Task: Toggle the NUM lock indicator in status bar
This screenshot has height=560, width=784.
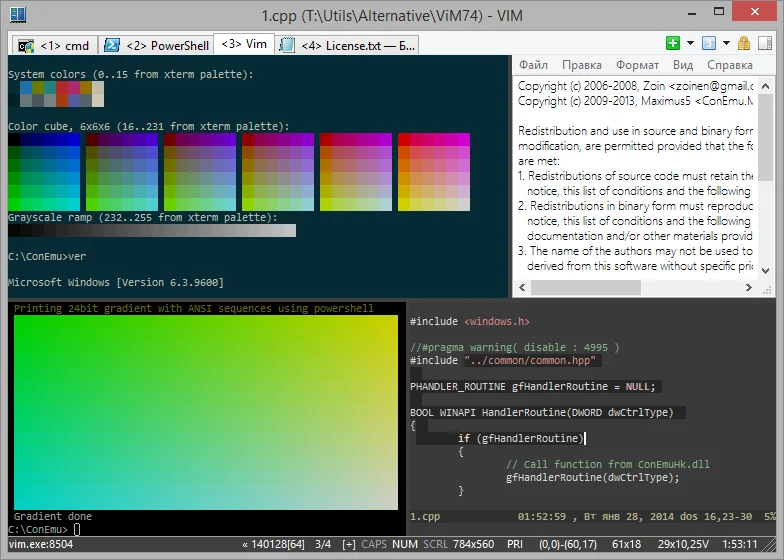Action: [407, 545]
